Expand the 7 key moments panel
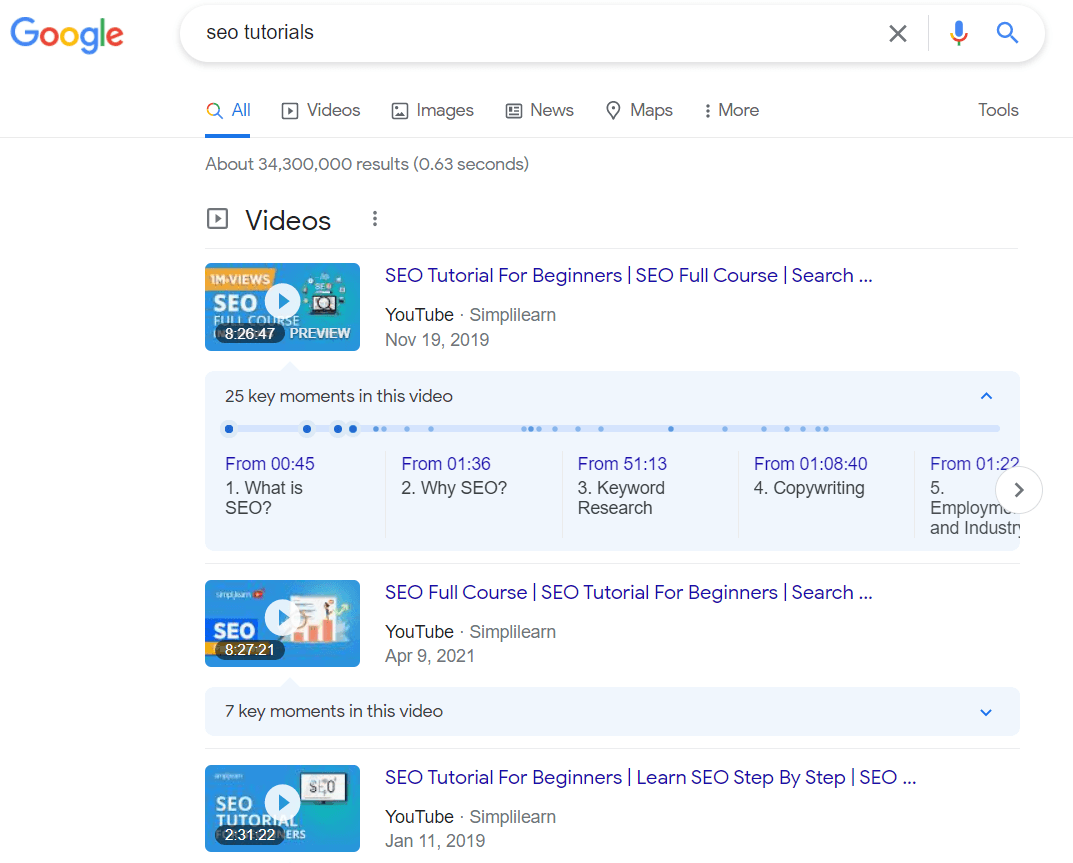1073x863 pixels. pyautogui.click(x=986, y=712)
